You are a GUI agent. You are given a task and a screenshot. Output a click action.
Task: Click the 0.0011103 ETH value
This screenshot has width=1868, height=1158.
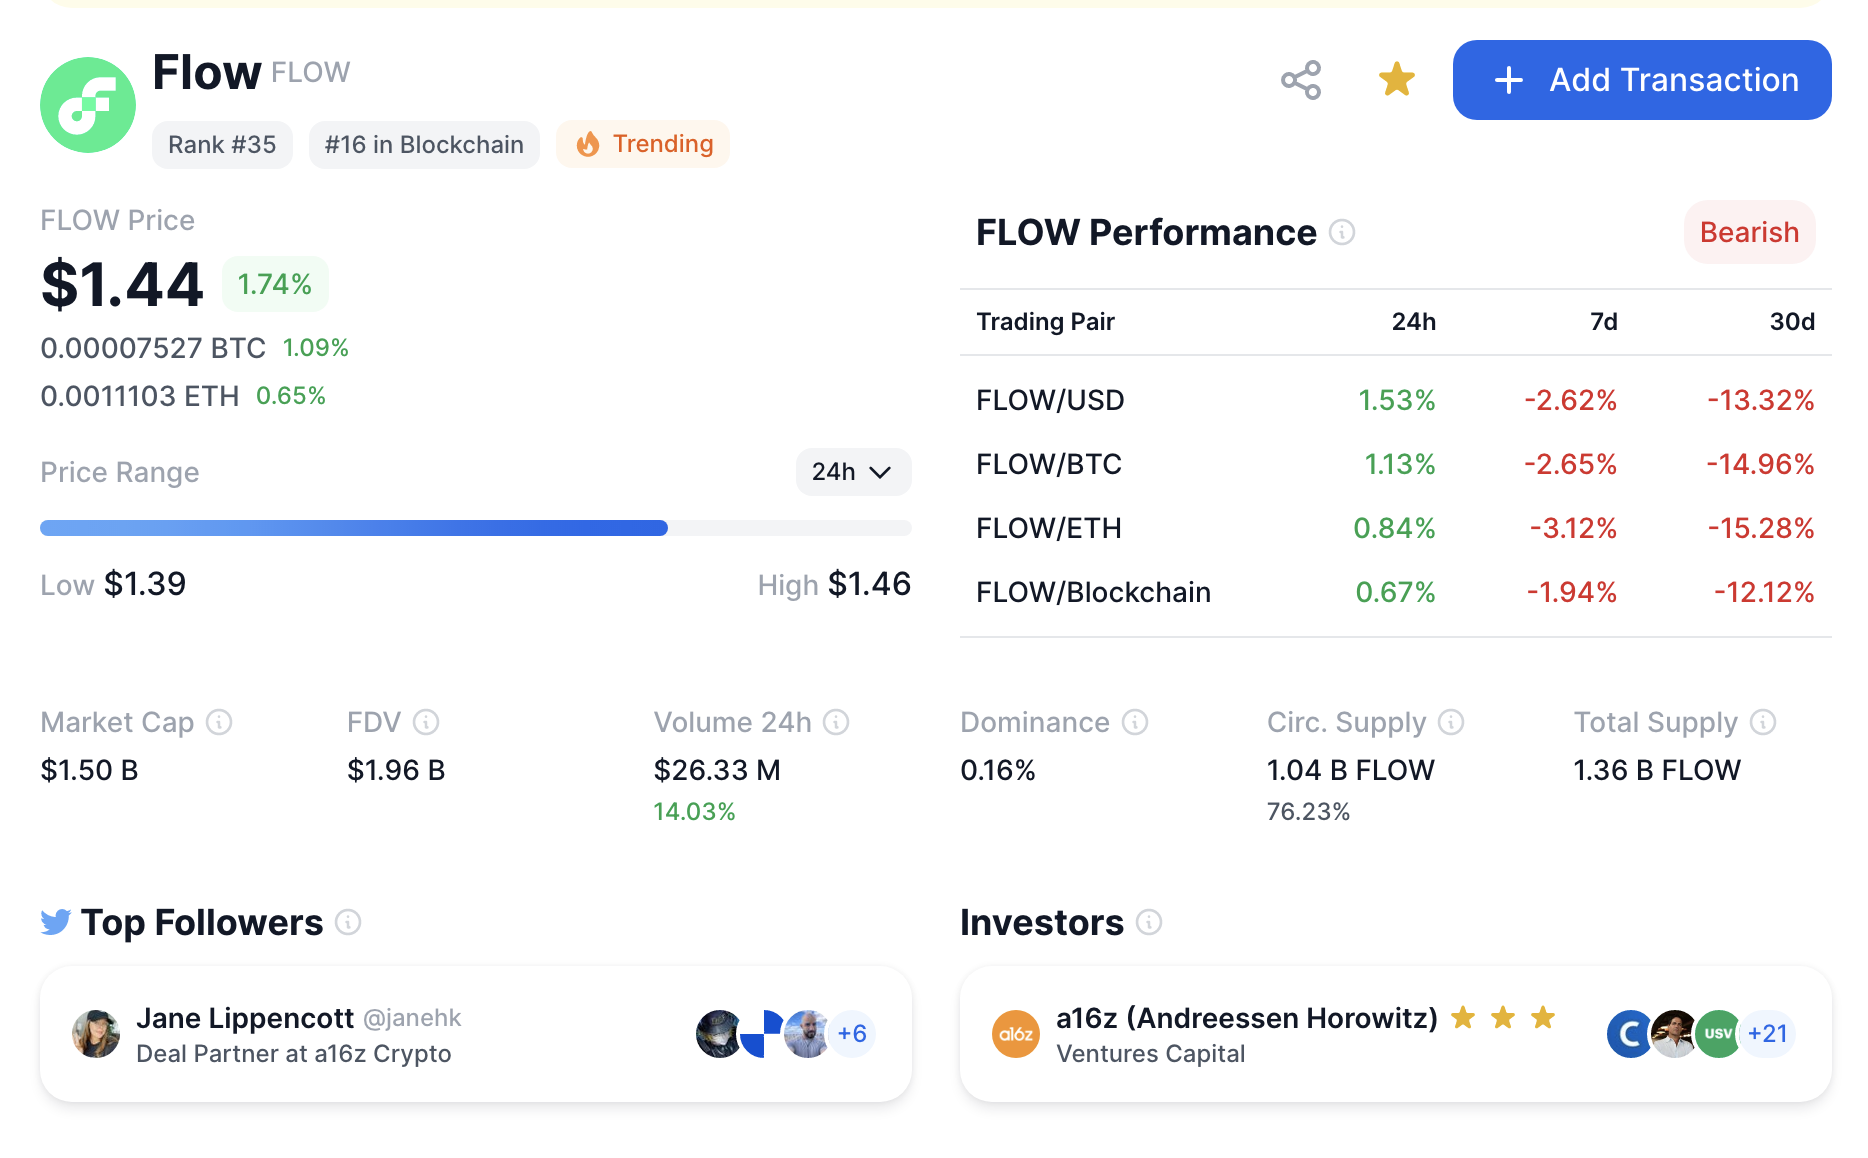(140, 396)
